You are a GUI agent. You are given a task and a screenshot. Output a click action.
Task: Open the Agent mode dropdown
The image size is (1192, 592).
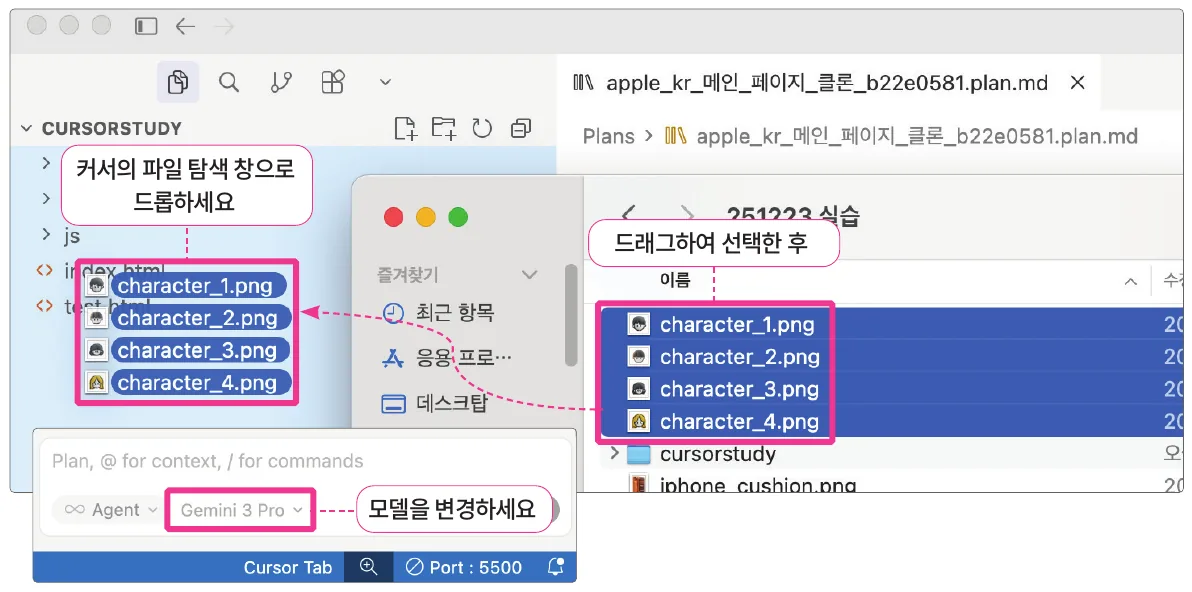pyautogui.click(x=106, y=510)
